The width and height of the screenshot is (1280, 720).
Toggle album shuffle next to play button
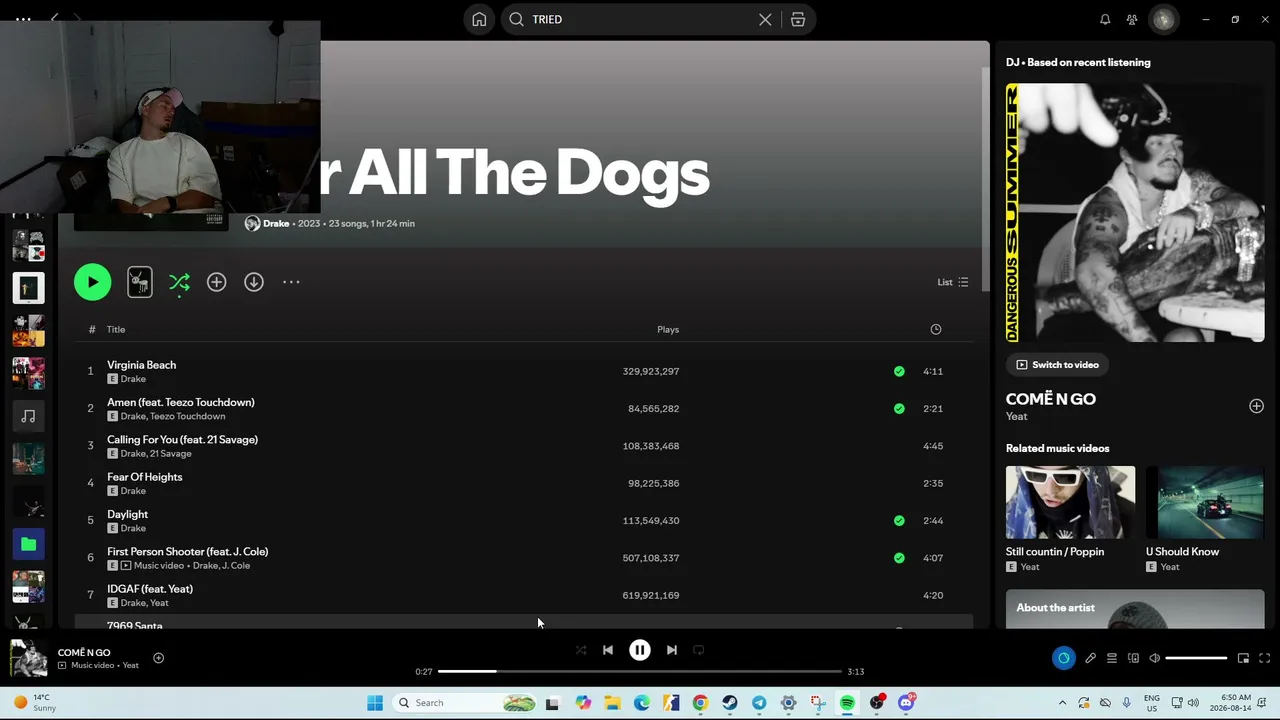tap(179, 282)
